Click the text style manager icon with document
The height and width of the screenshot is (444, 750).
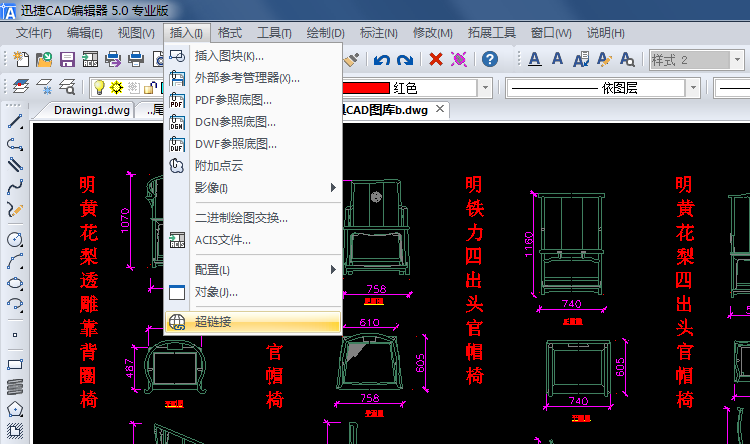click(x=581, y=59)
